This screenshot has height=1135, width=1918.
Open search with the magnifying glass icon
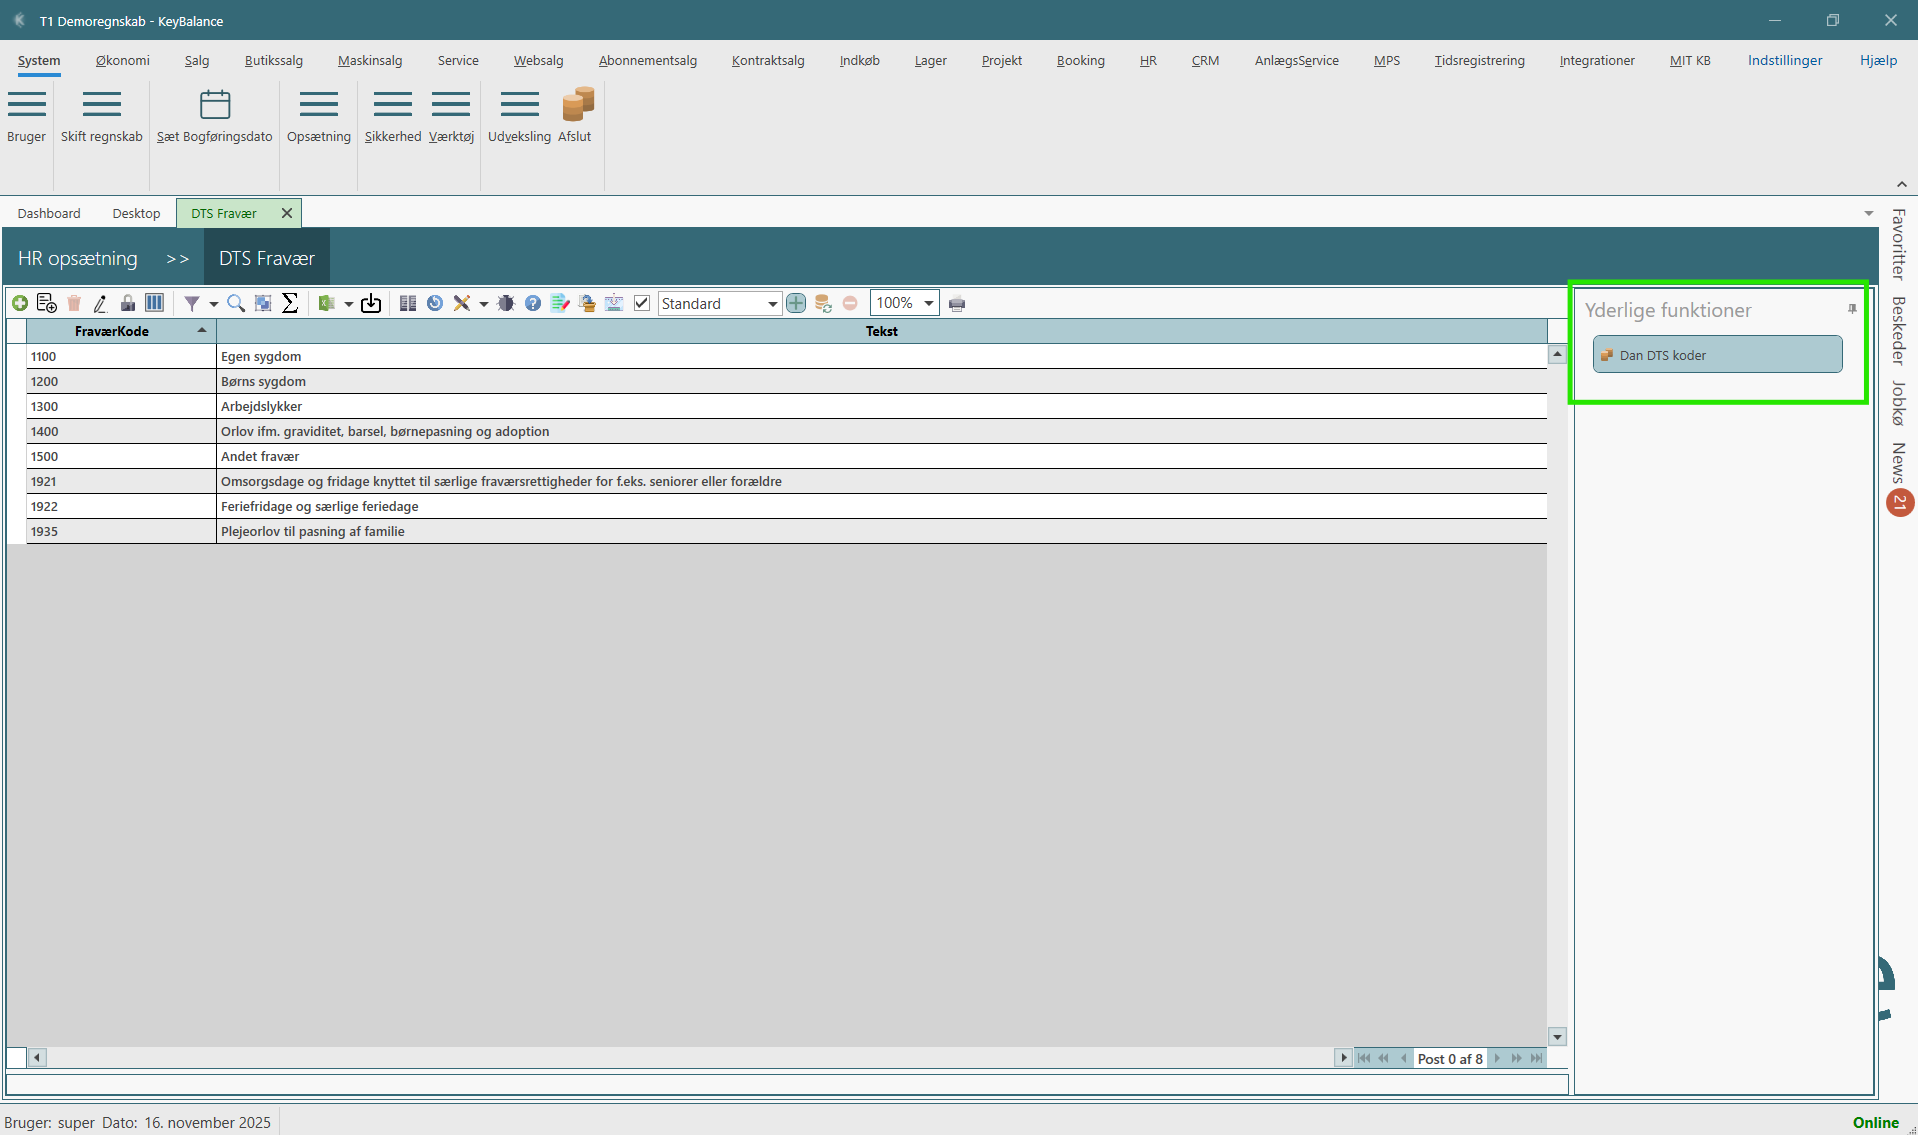click(x=236, y=303)
